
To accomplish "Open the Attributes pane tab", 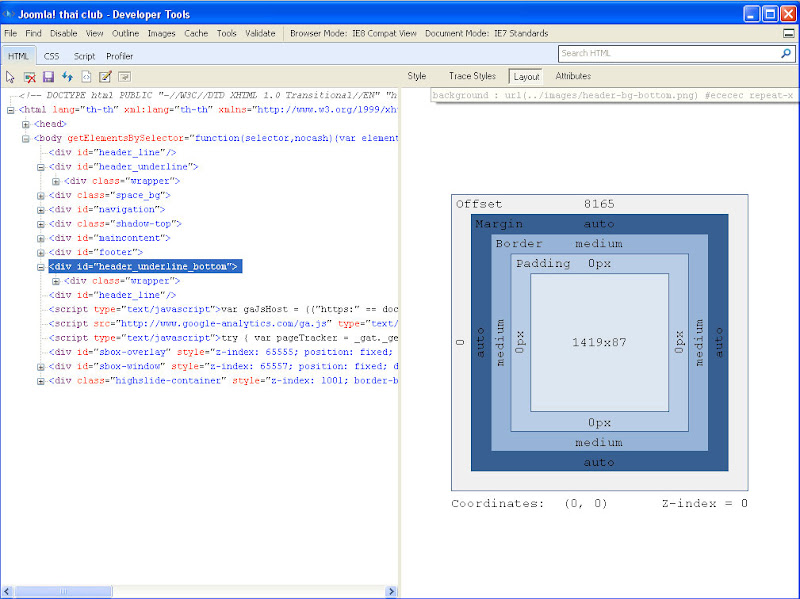I will [x=573, y=76].
